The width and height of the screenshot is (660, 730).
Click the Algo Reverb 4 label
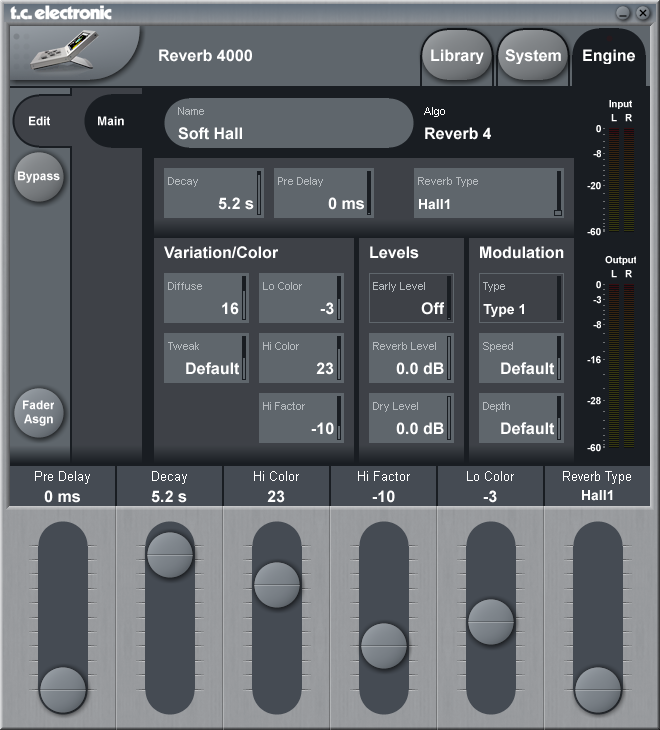click(x=458, y=124)
